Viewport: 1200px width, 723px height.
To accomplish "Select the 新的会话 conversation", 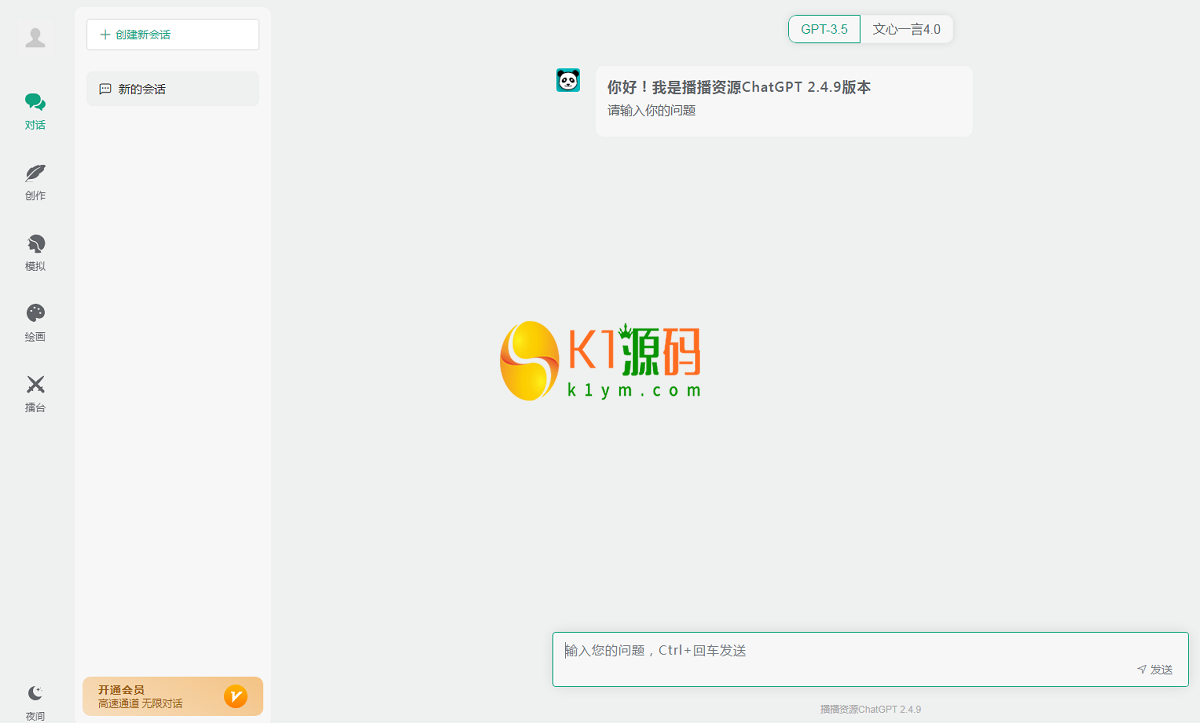I will [x=172, y=89].
